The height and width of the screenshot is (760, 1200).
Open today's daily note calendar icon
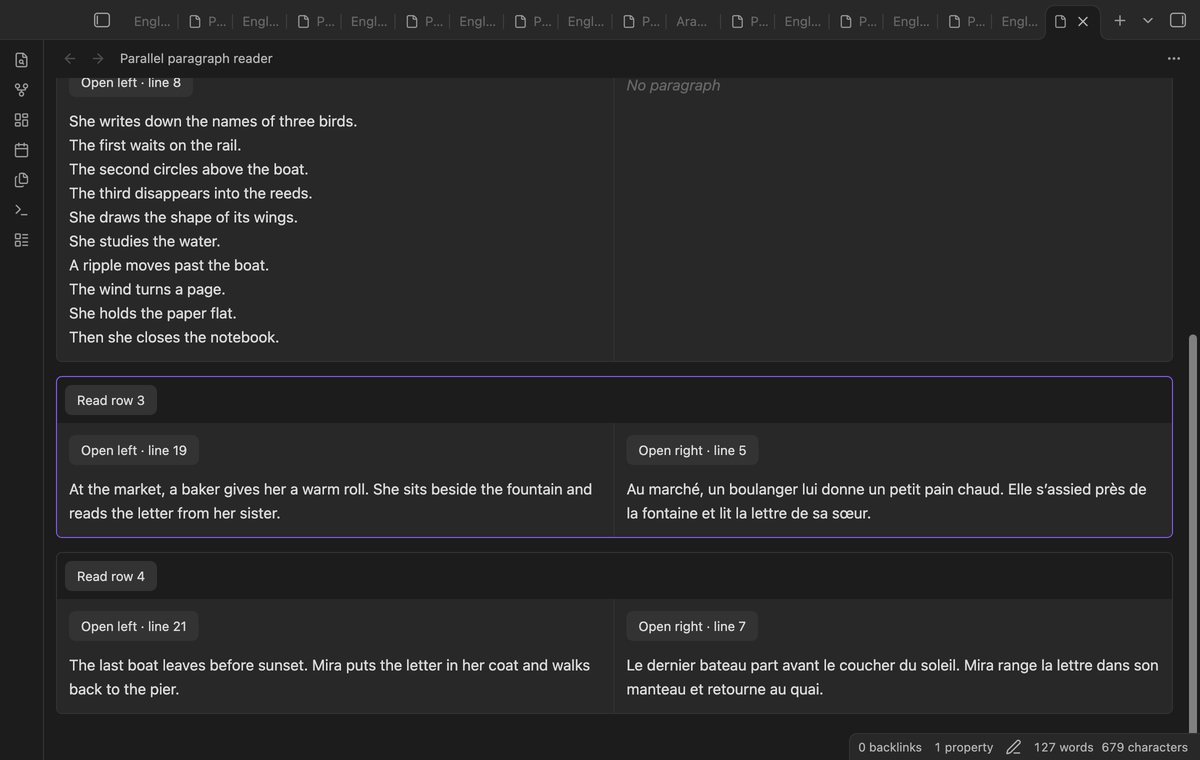coord(21,150)
